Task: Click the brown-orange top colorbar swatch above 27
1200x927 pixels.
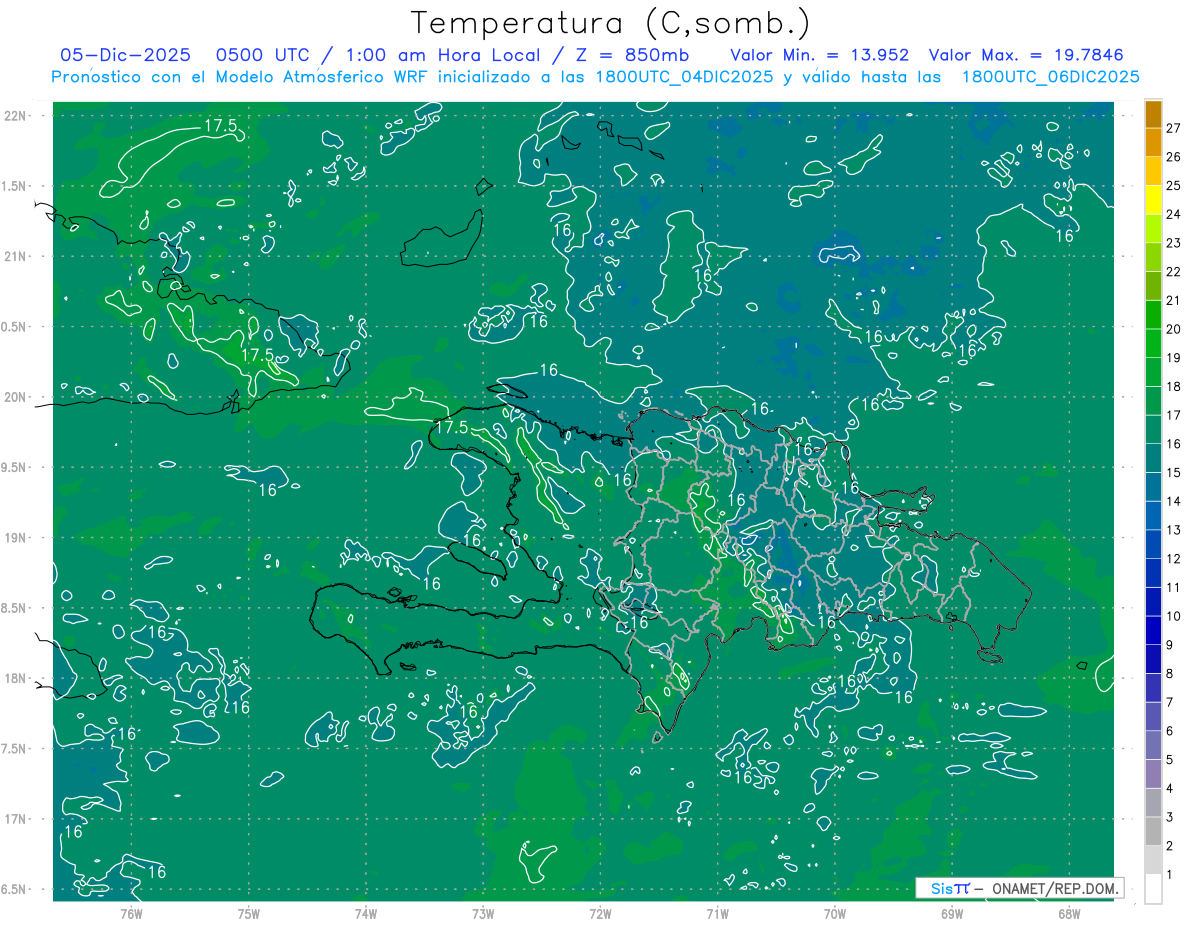Action: [x=1154, y=113]
